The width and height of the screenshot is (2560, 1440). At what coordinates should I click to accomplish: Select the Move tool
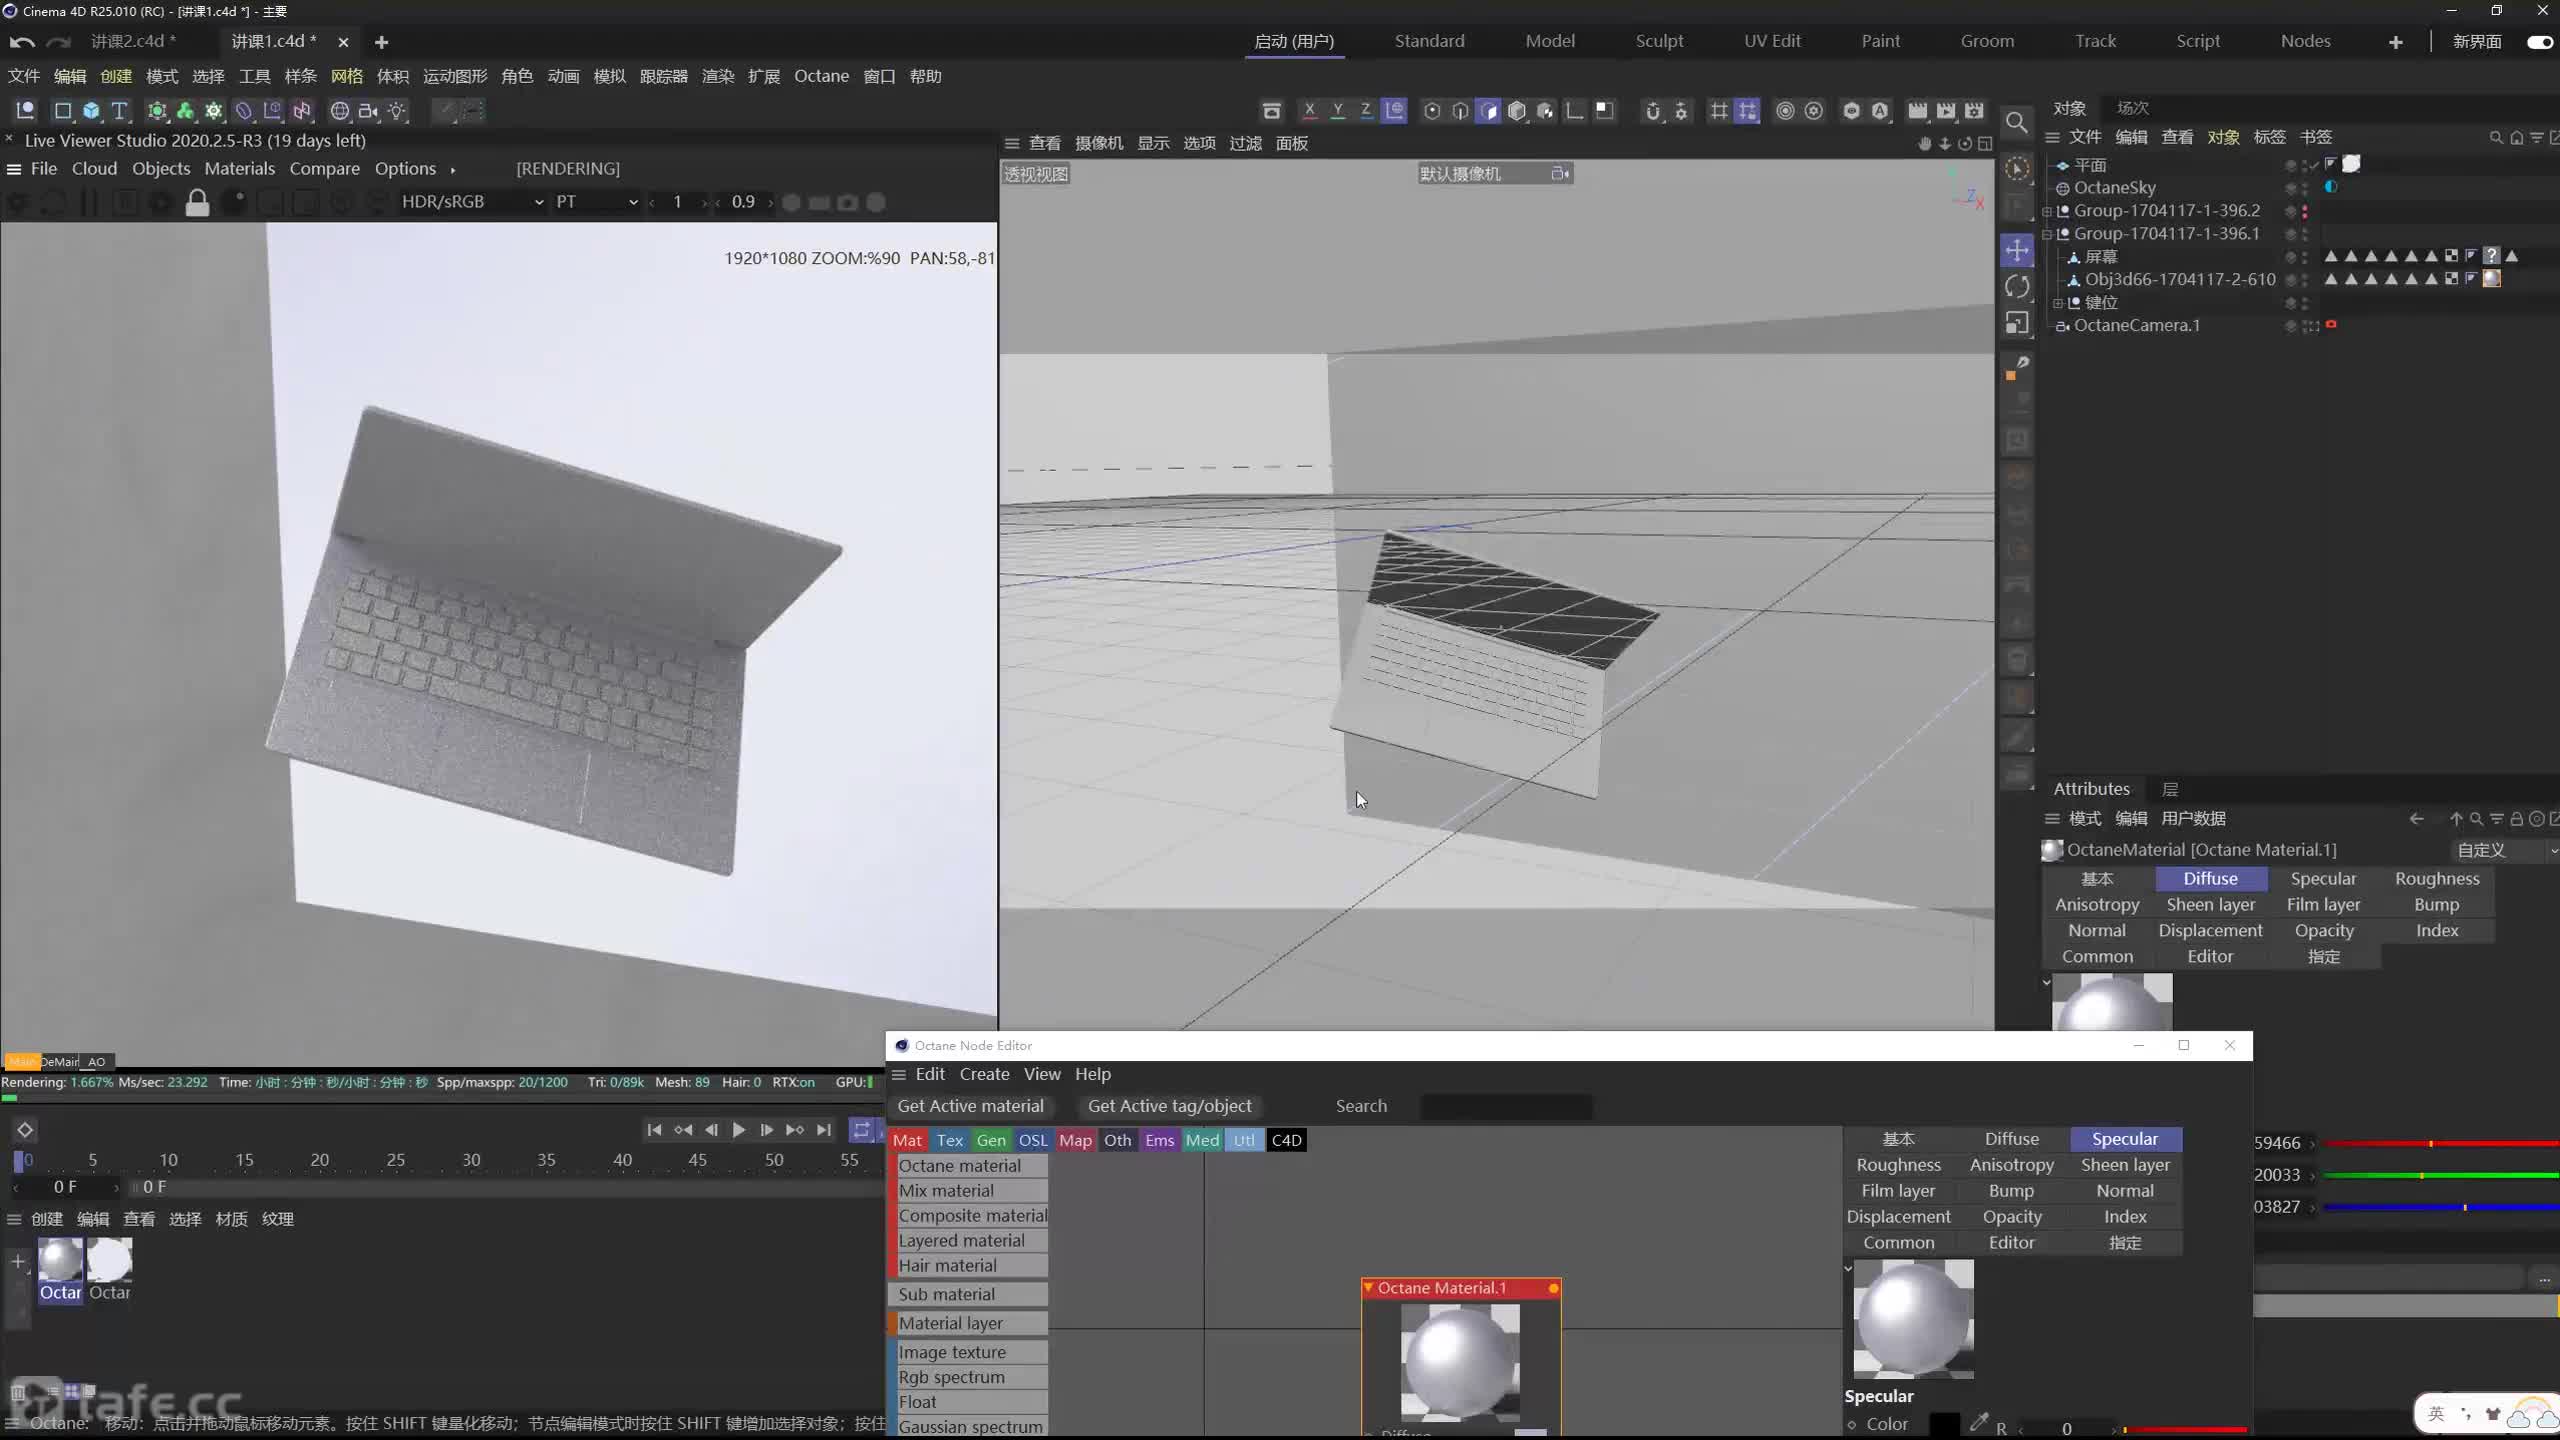tap(2017, 250)
